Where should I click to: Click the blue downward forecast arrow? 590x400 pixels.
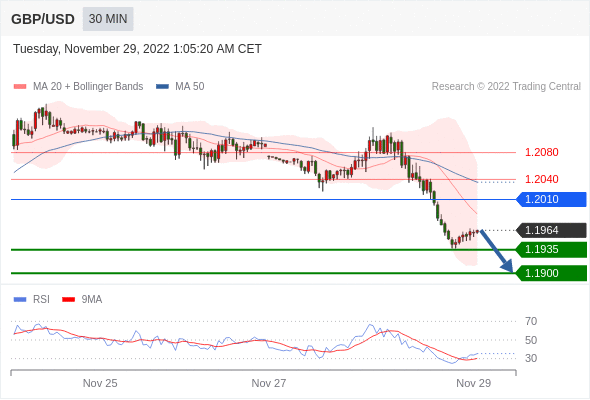click(497, 251)
